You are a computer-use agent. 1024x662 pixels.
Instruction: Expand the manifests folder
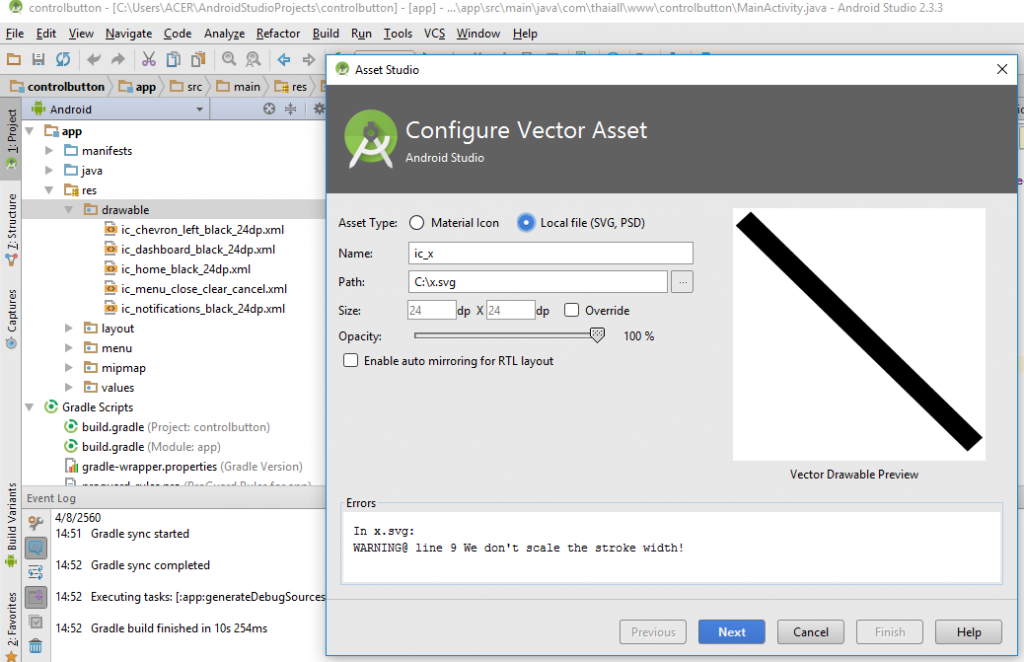[x=49, y=151]
